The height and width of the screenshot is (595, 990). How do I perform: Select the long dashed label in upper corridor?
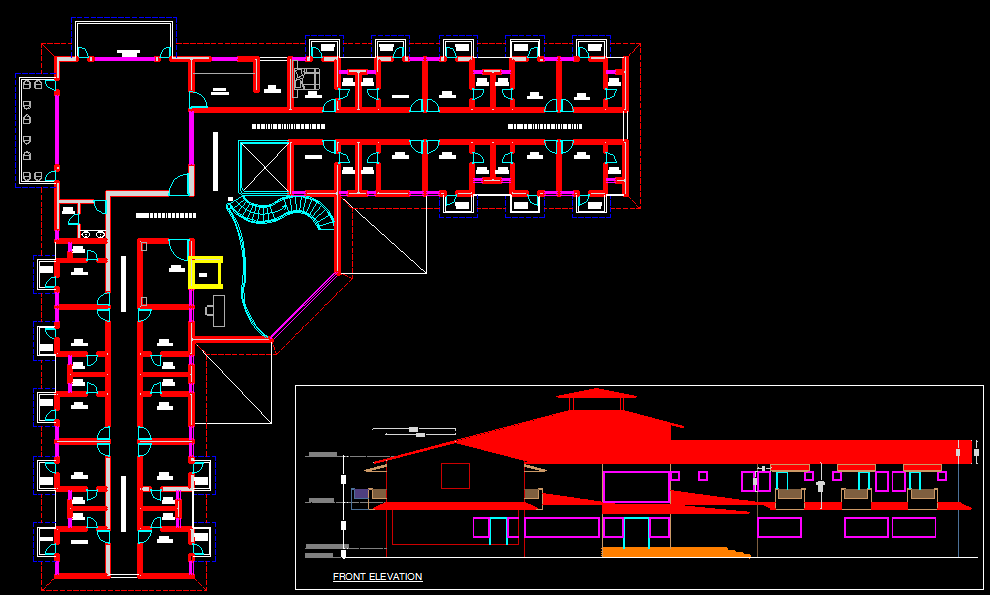coord(288,127)
